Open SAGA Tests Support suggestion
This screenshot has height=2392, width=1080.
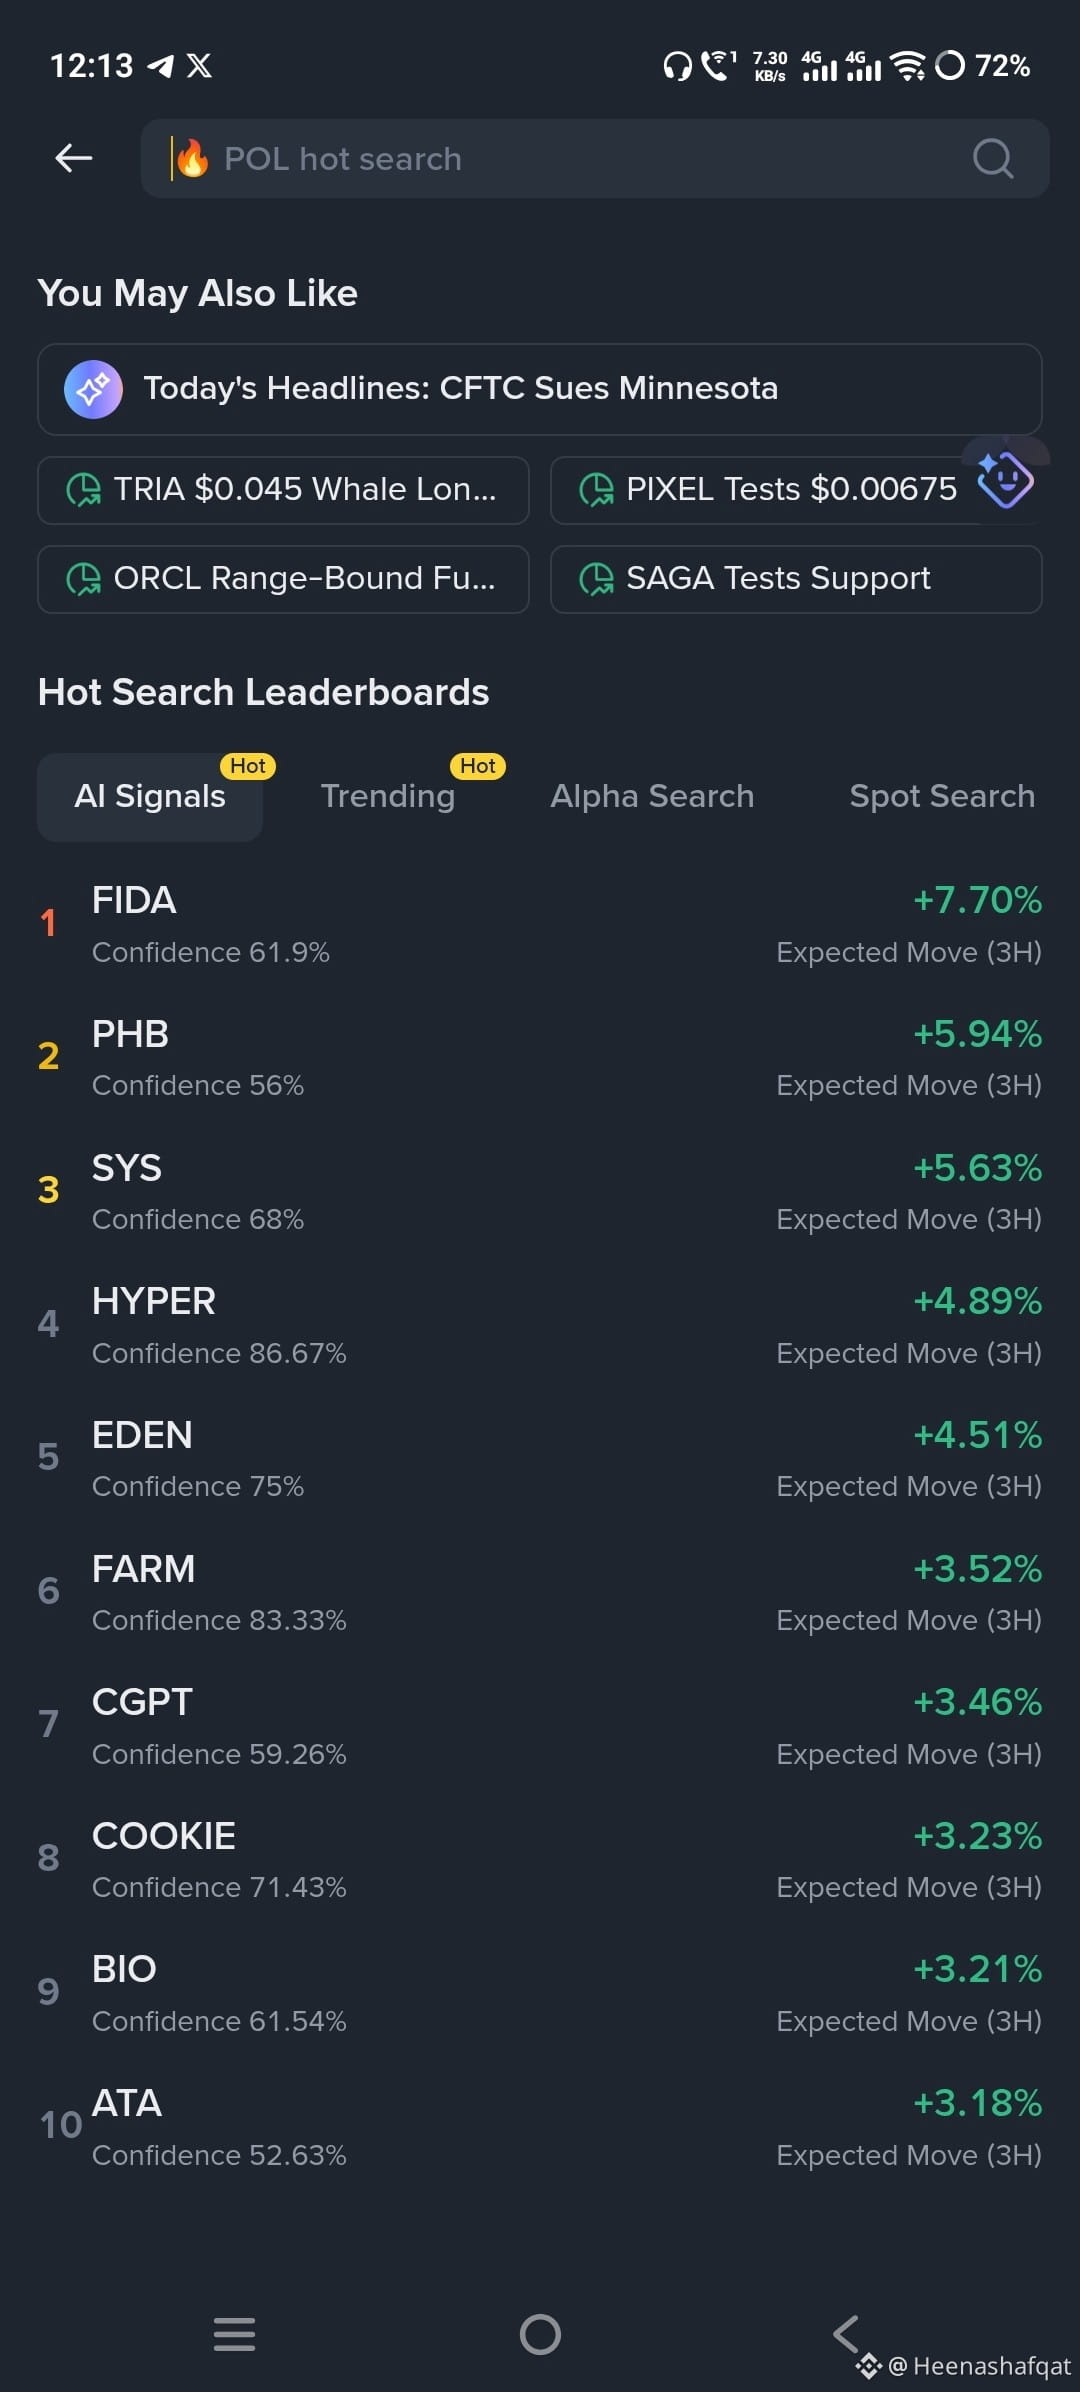point(796,579)
